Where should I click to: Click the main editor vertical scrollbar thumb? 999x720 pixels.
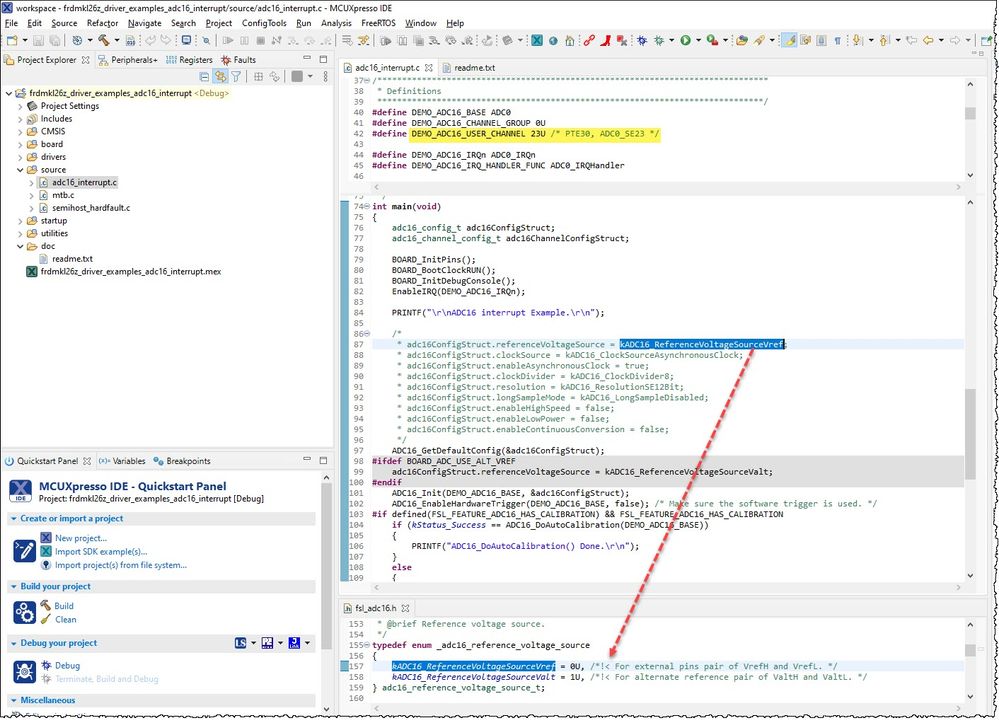970,433
